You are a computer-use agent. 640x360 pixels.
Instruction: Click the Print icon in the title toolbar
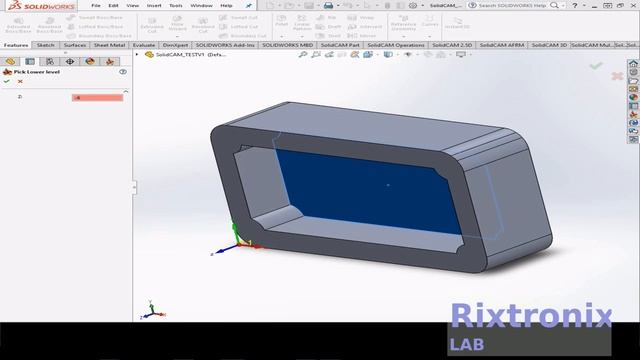coord(328,6)
